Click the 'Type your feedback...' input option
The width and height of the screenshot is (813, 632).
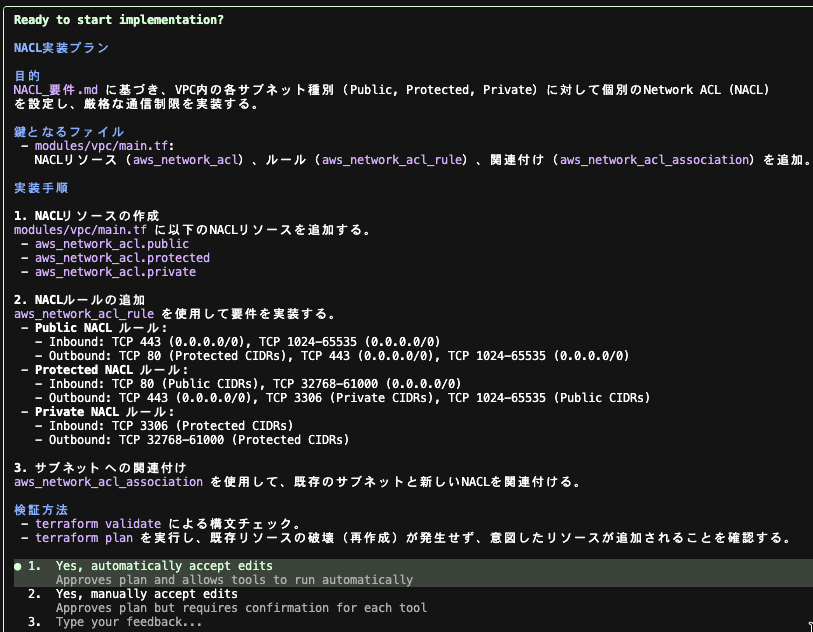click(128, 622)
